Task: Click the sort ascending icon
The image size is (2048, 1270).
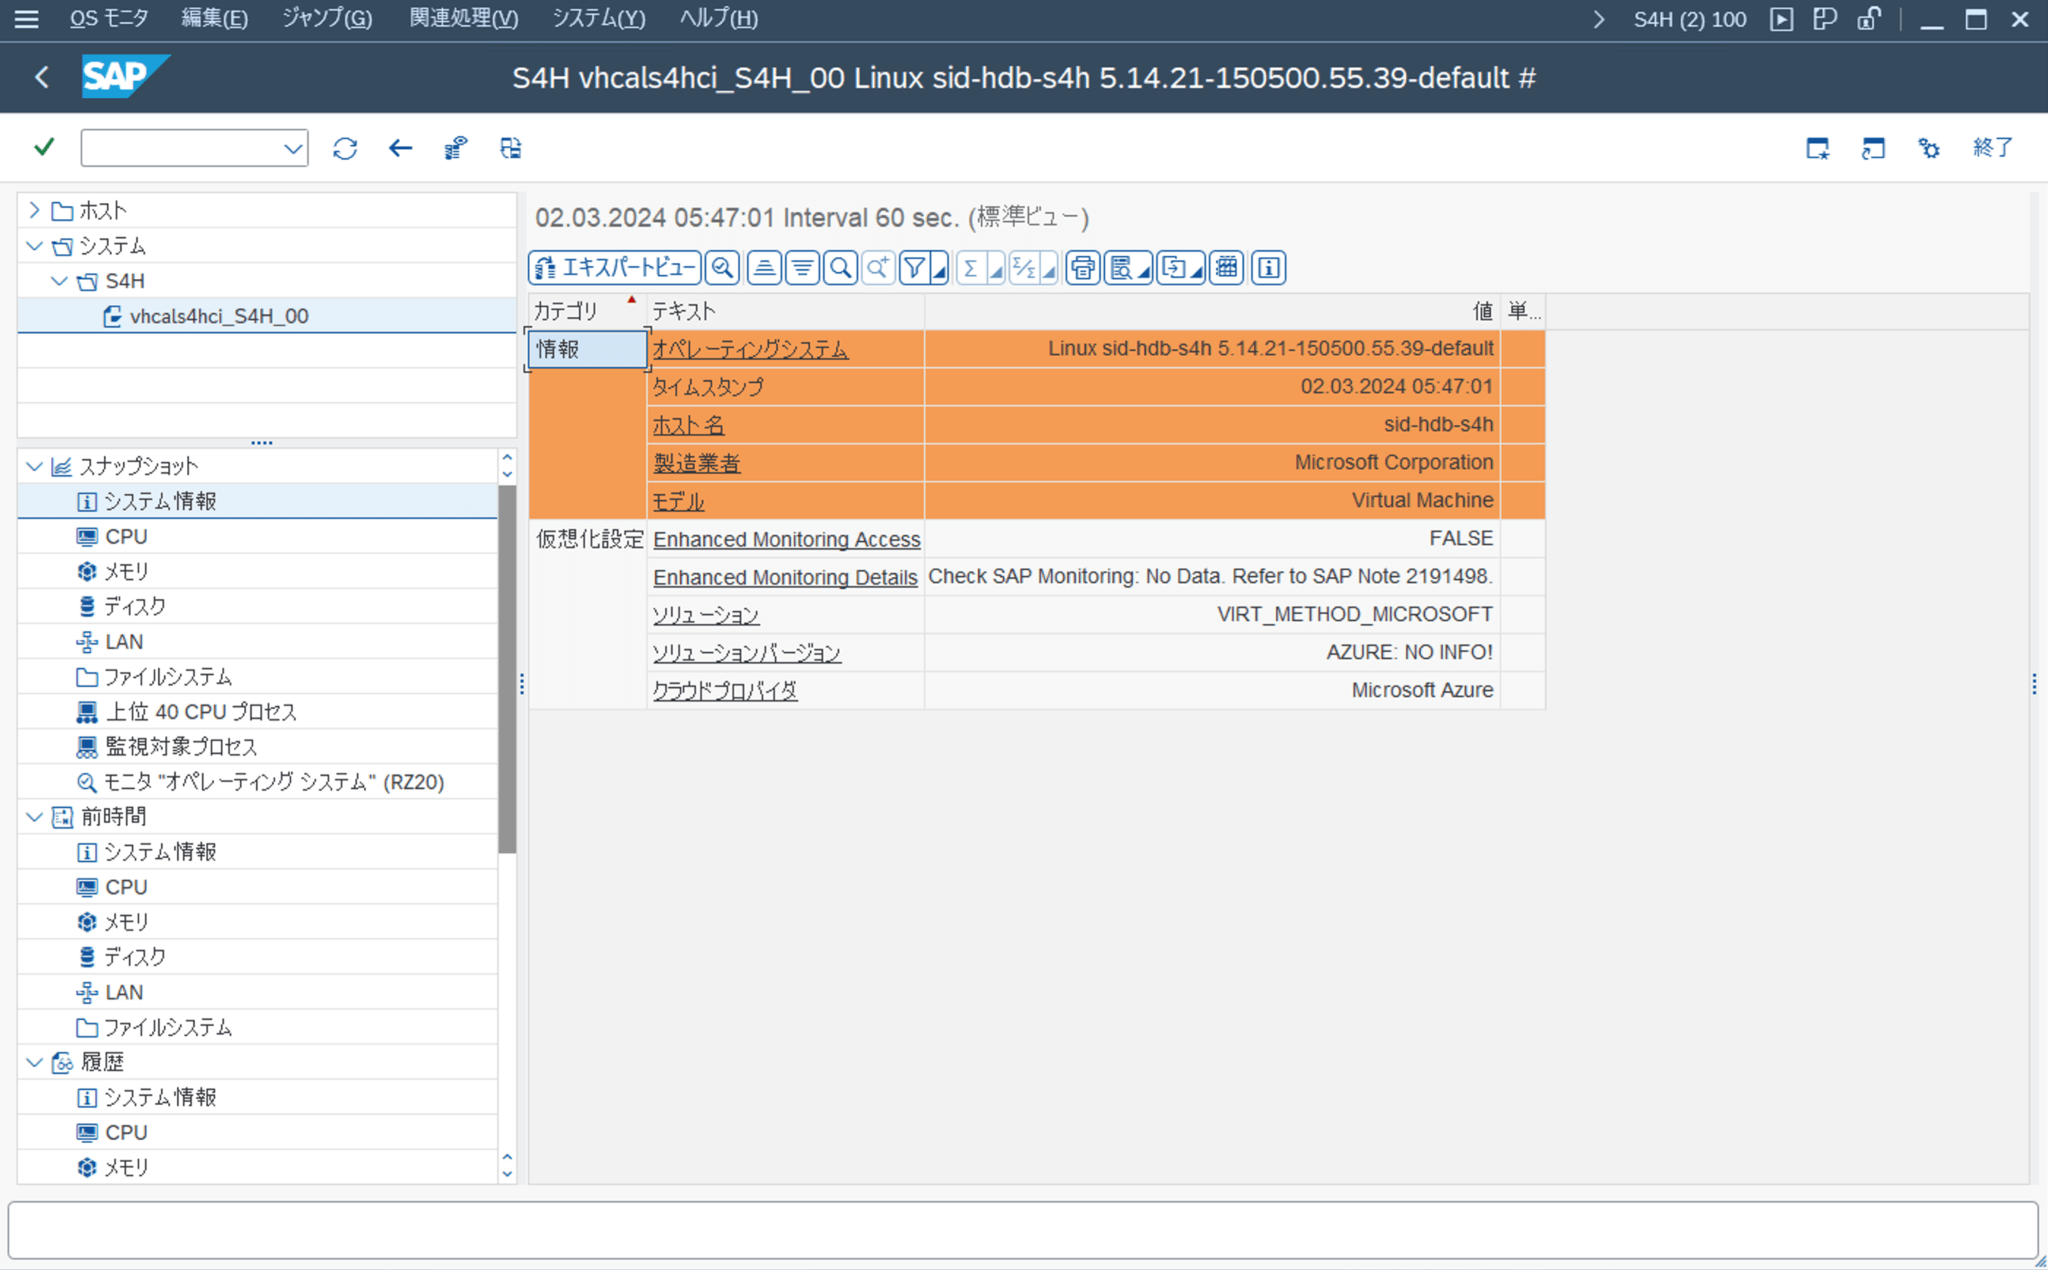Action: (x=764, y=268)
